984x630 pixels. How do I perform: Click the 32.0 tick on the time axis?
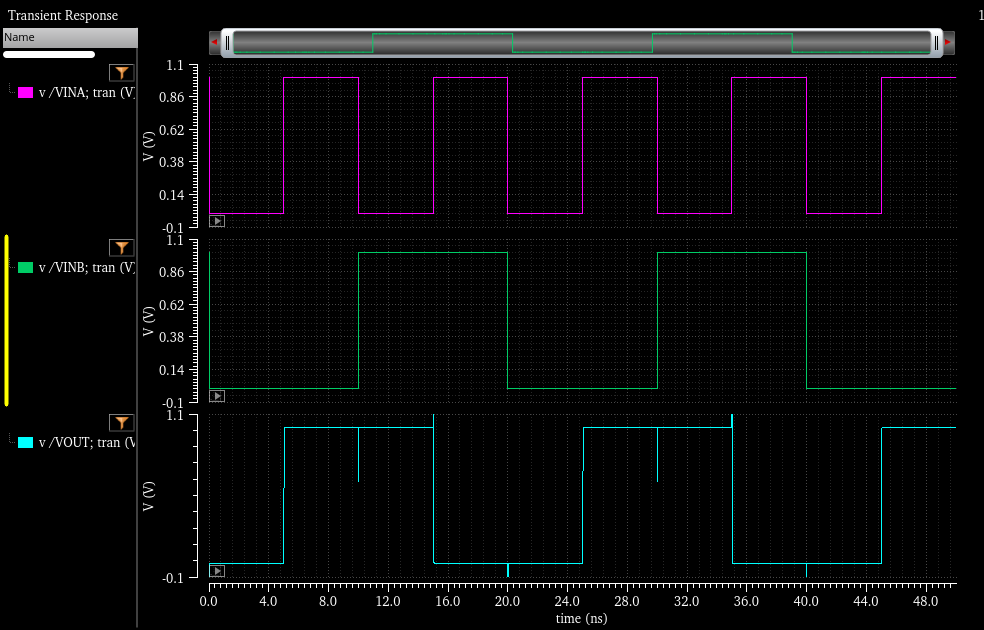[x=687, y=601]
